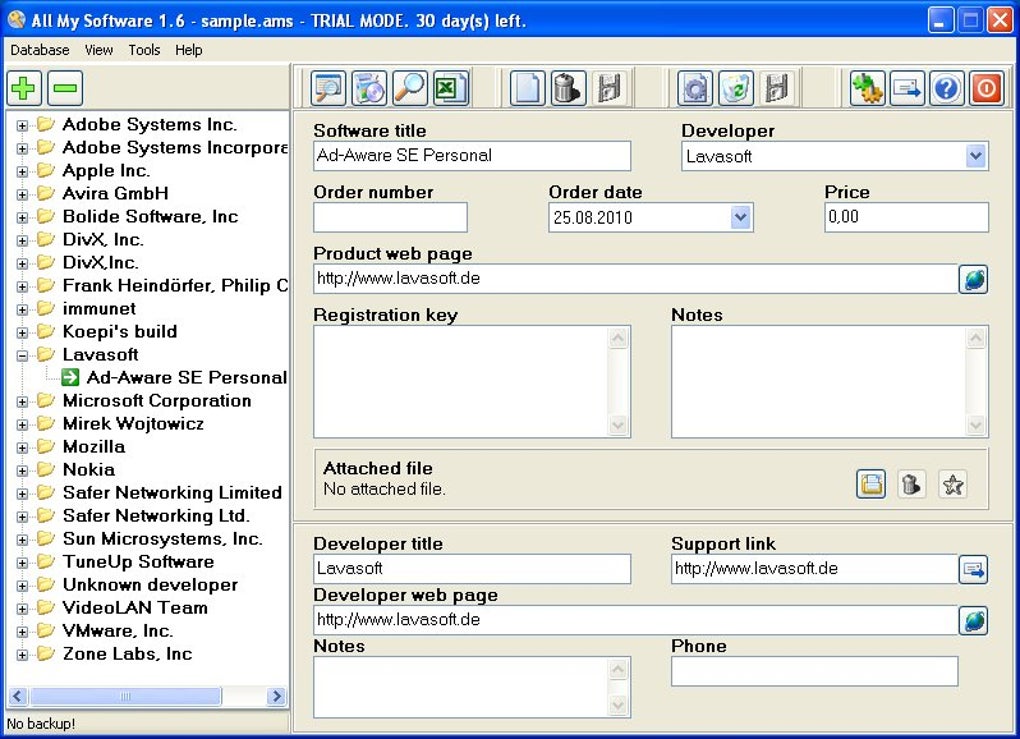Open the search tool on the toolbar

409,88
